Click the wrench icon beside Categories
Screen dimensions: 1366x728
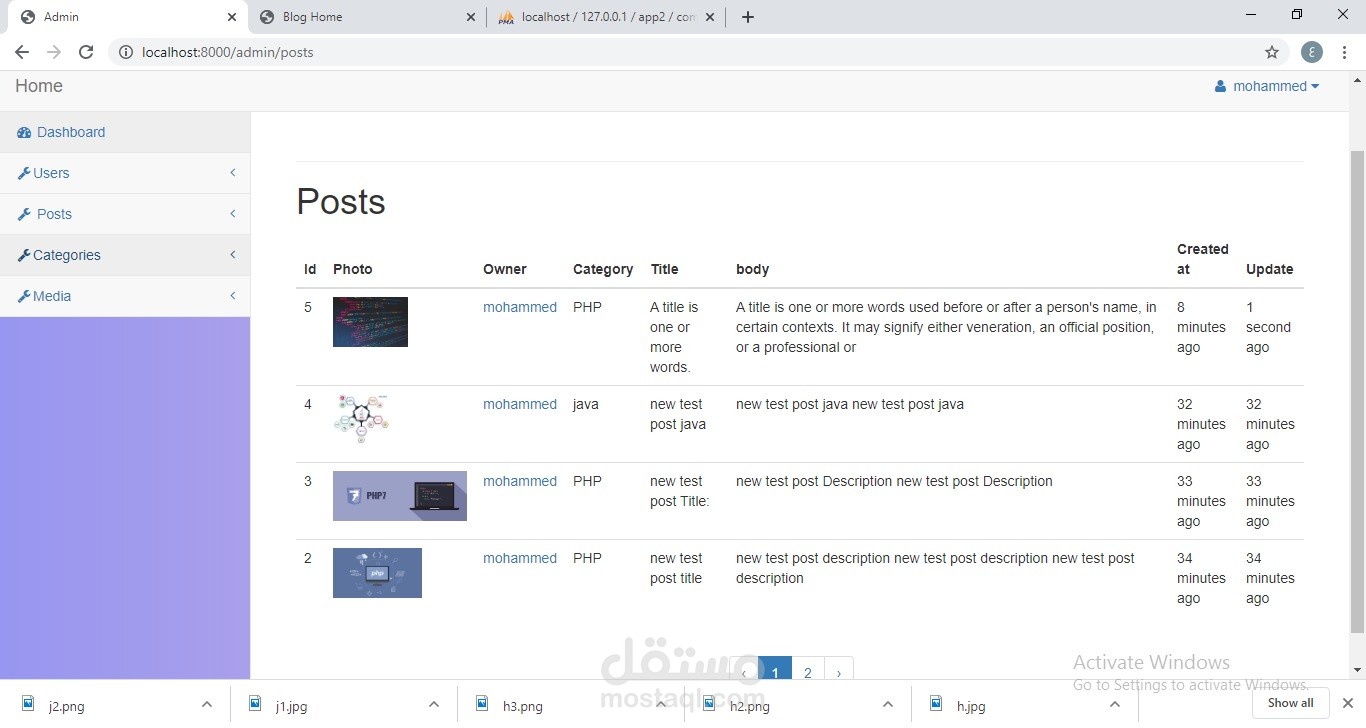[x=24, y=255]
